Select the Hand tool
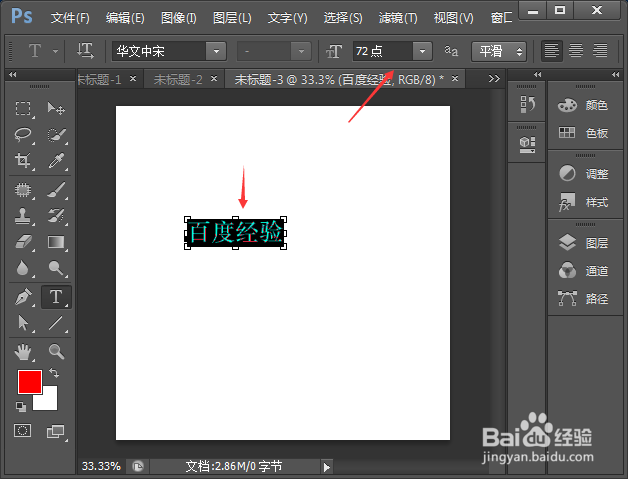Screen dimensions: 628x479 [x=23, y=352]
